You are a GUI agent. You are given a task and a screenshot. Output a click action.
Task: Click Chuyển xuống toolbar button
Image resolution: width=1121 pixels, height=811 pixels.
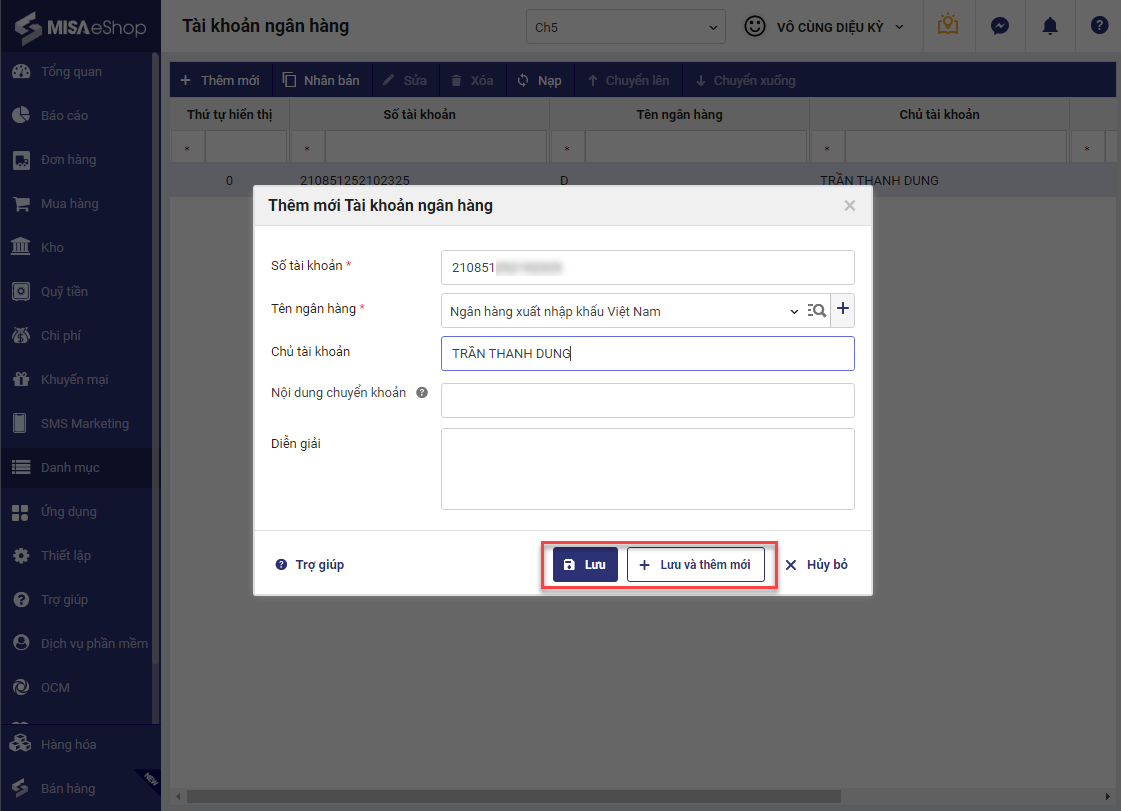(746, 80)
